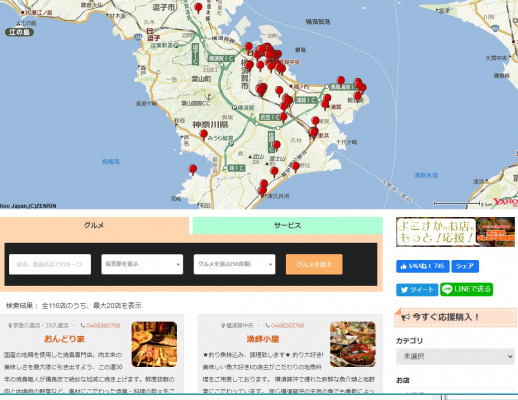
Task: Click the Twitter ツイート button
Action: pos(417,289)
